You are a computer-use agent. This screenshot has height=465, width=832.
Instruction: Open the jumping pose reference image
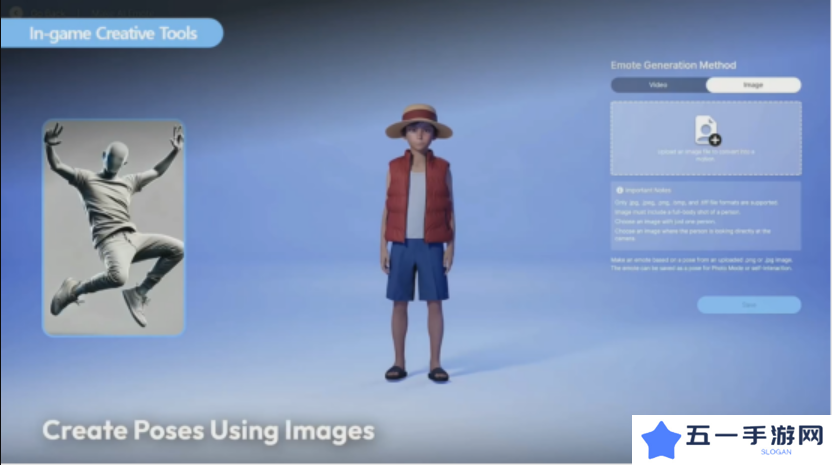point(114,228)
